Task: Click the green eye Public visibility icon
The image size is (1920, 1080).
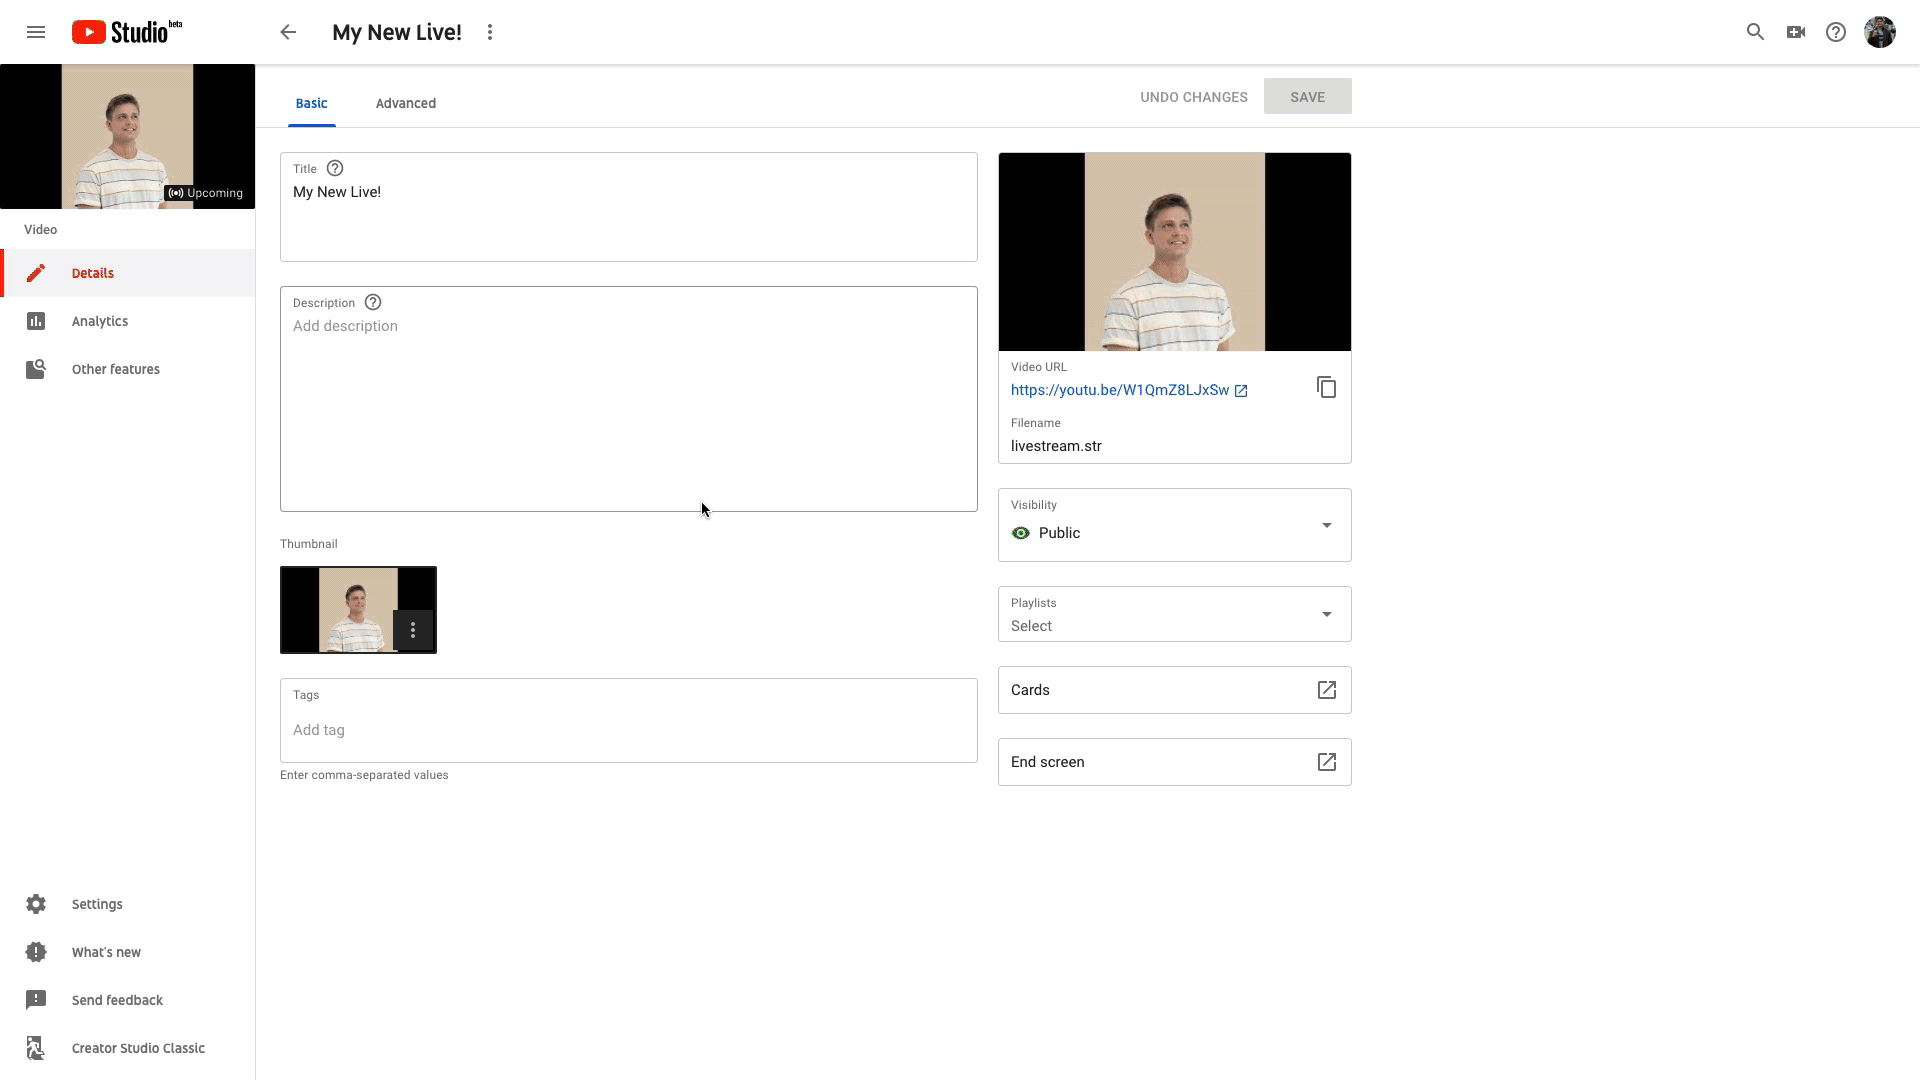Action: 1021,533
